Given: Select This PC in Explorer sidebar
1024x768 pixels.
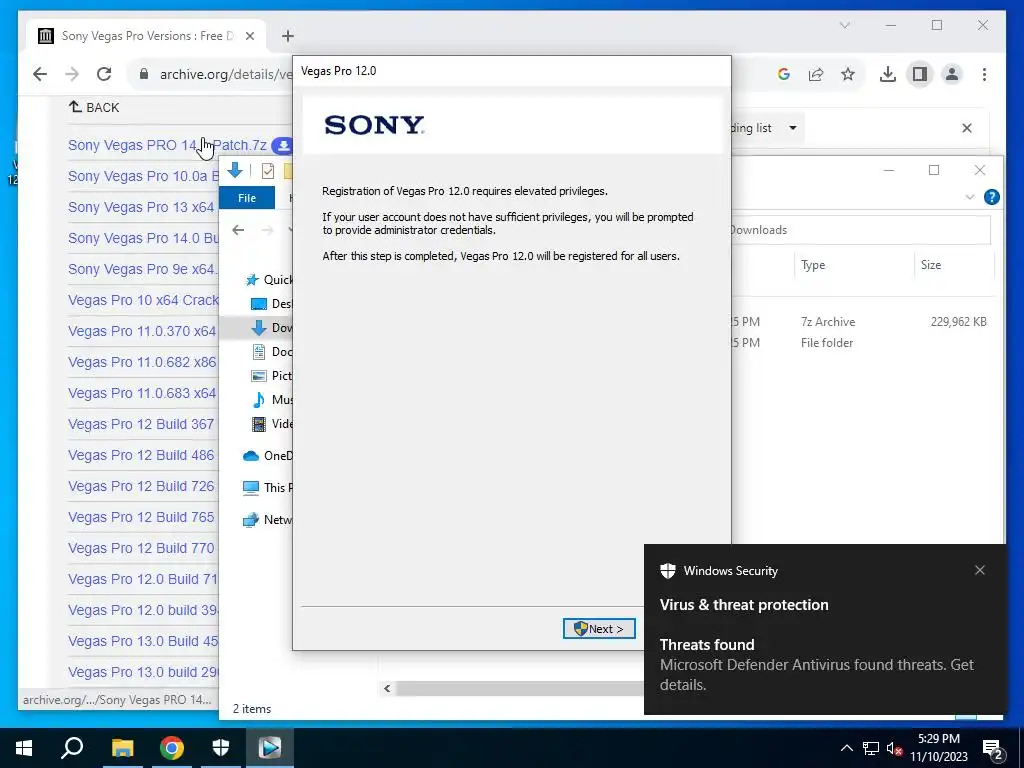Looking at the screenshot, I should point(268,488).
